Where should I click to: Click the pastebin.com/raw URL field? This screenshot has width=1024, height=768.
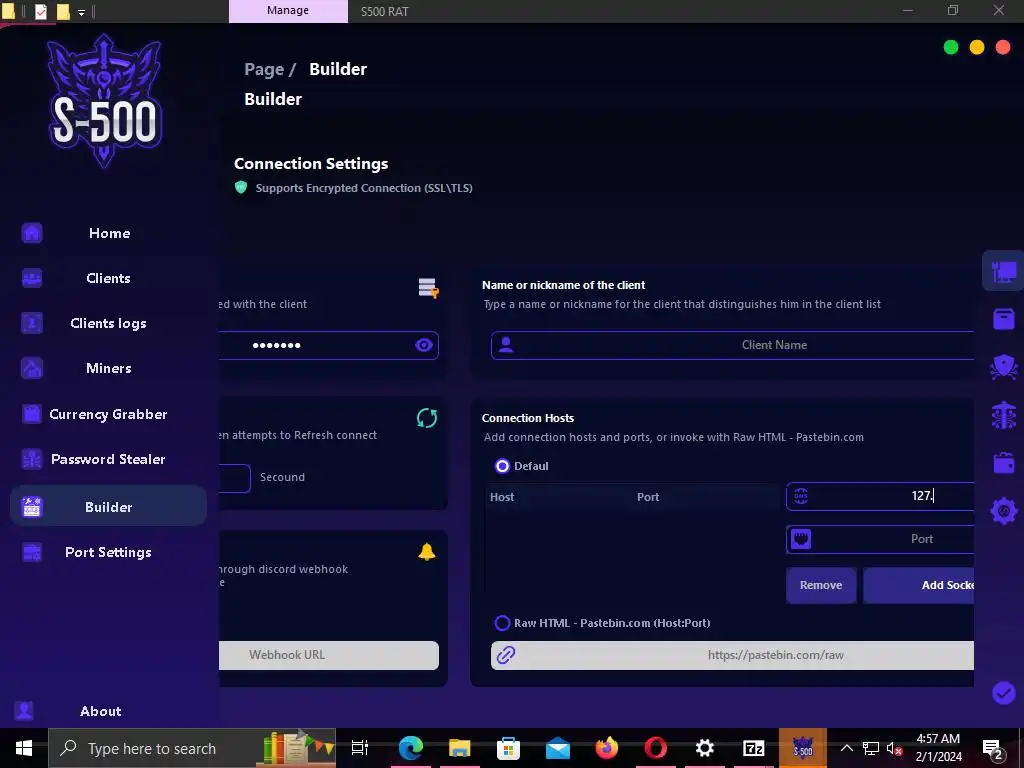pos(732,655)
